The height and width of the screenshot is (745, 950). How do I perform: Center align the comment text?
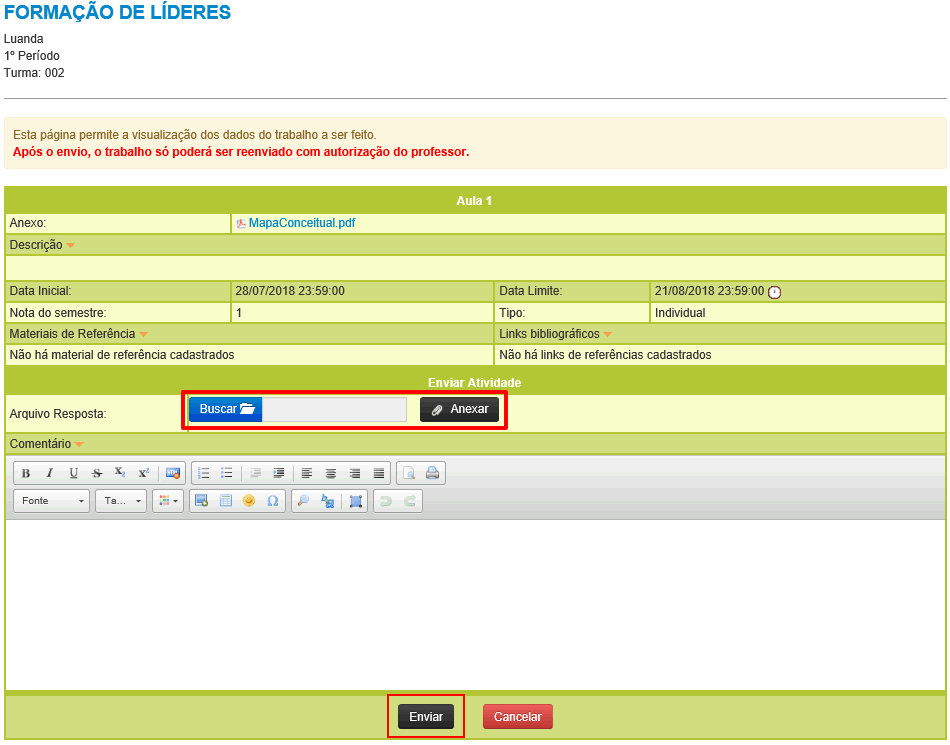click(331, 473)
